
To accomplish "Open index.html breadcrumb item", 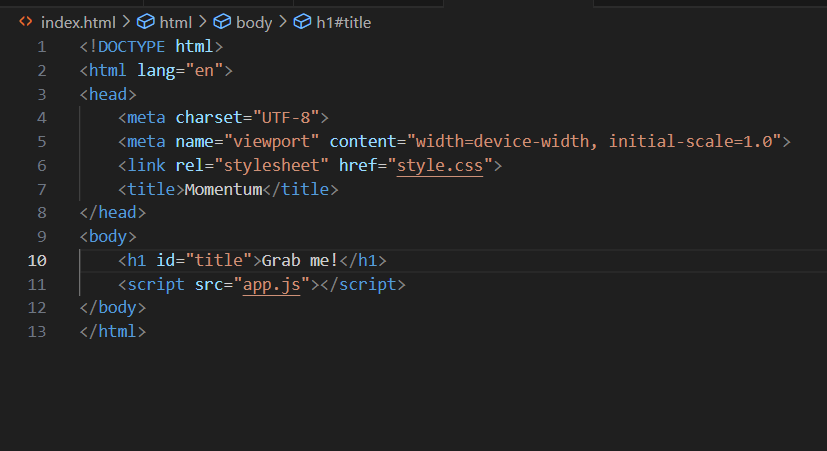I will click(x=78, y=23).
